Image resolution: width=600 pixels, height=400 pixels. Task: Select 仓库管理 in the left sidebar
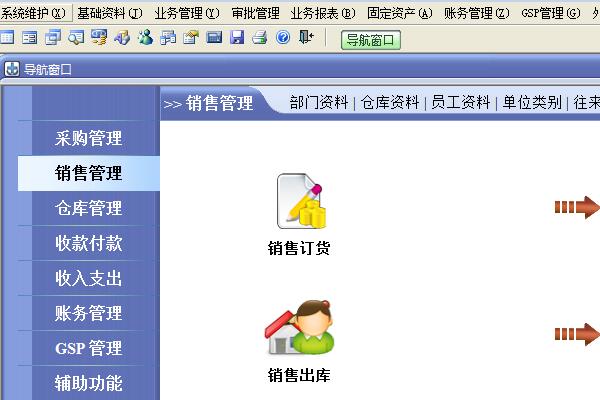[x=88, y=208]
